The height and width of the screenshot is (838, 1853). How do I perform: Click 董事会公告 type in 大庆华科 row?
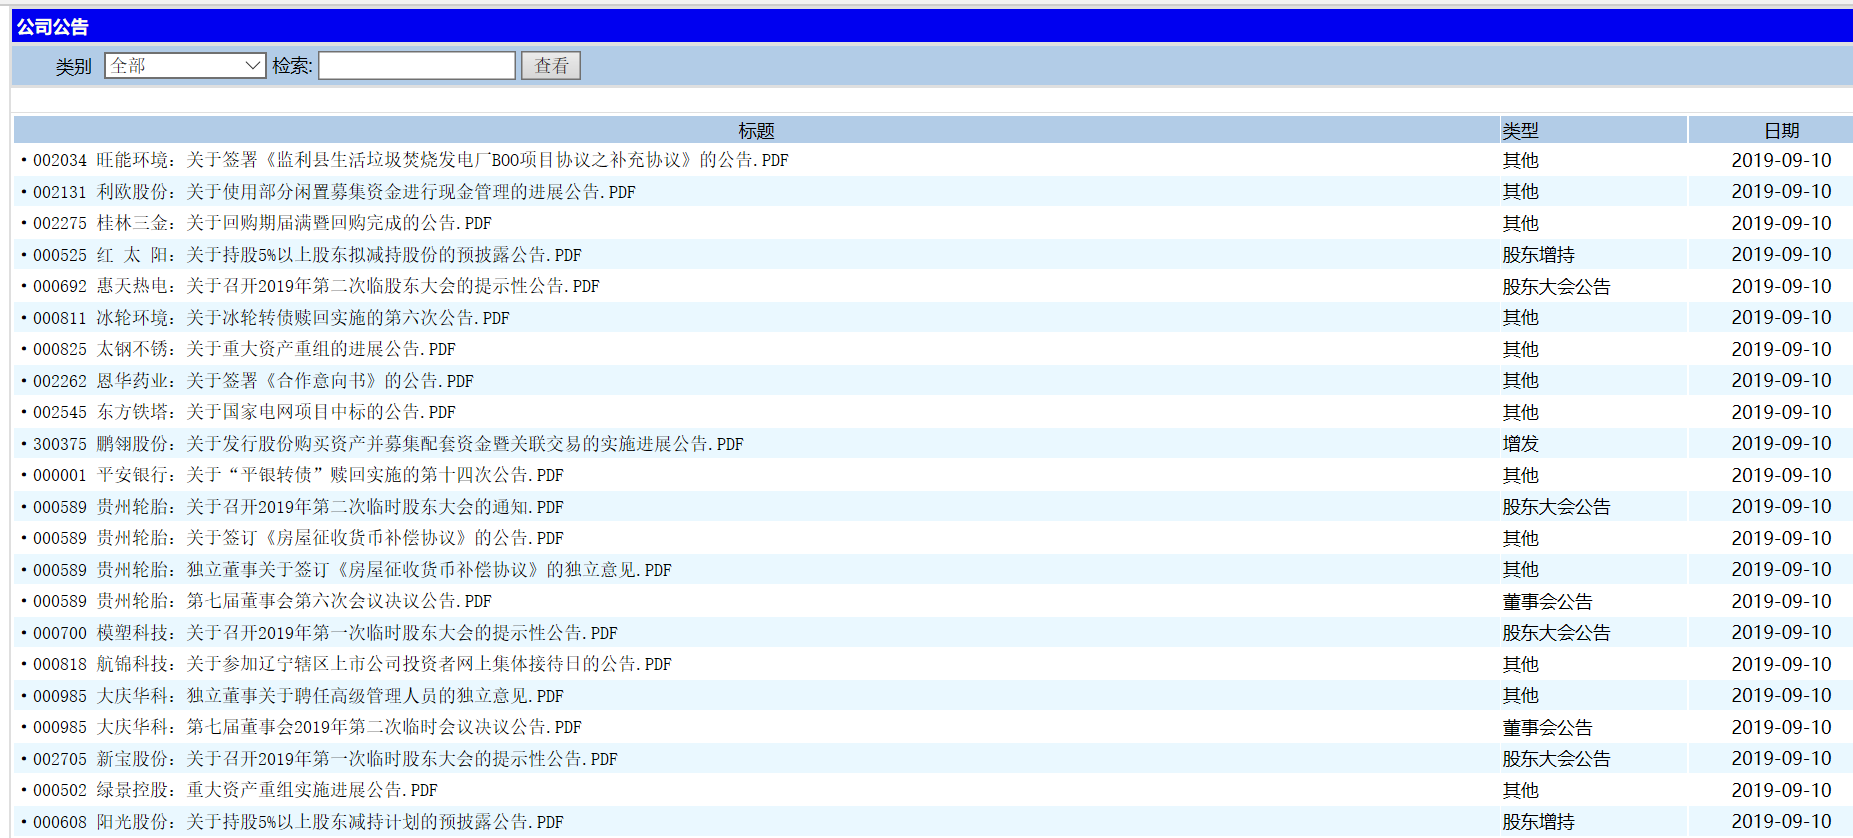pyautogui.click(x=1547, y=728)
